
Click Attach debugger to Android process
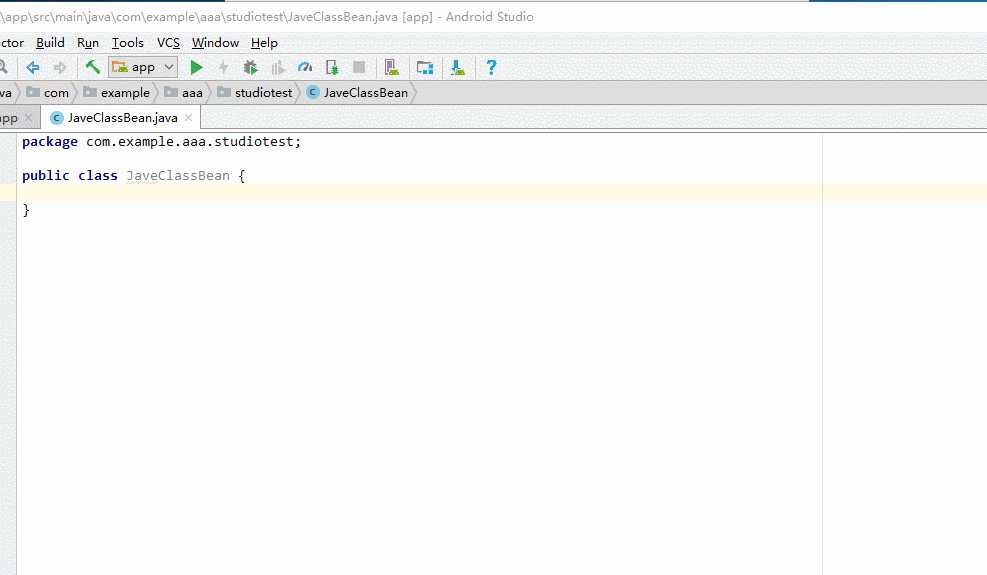pos(332,67)
